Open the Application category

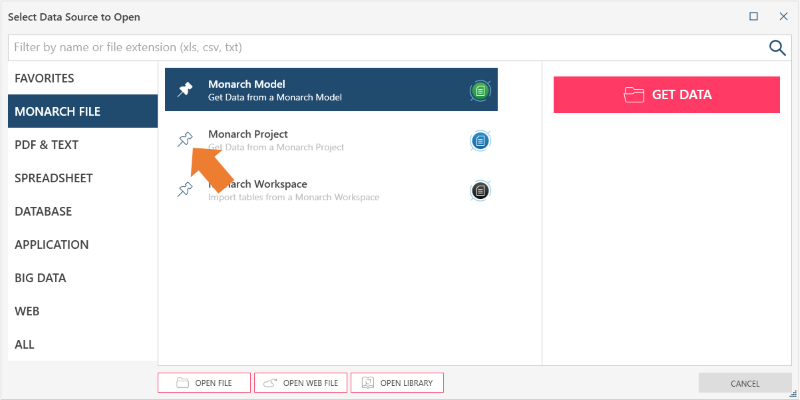coord(83,244)
